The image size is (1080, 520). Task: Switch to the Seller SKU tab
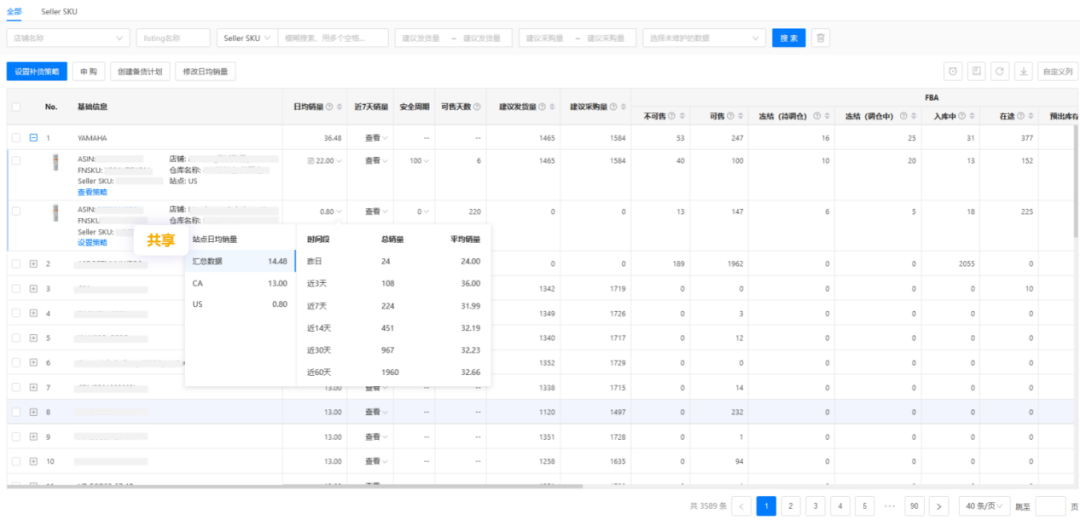point(59,11)
